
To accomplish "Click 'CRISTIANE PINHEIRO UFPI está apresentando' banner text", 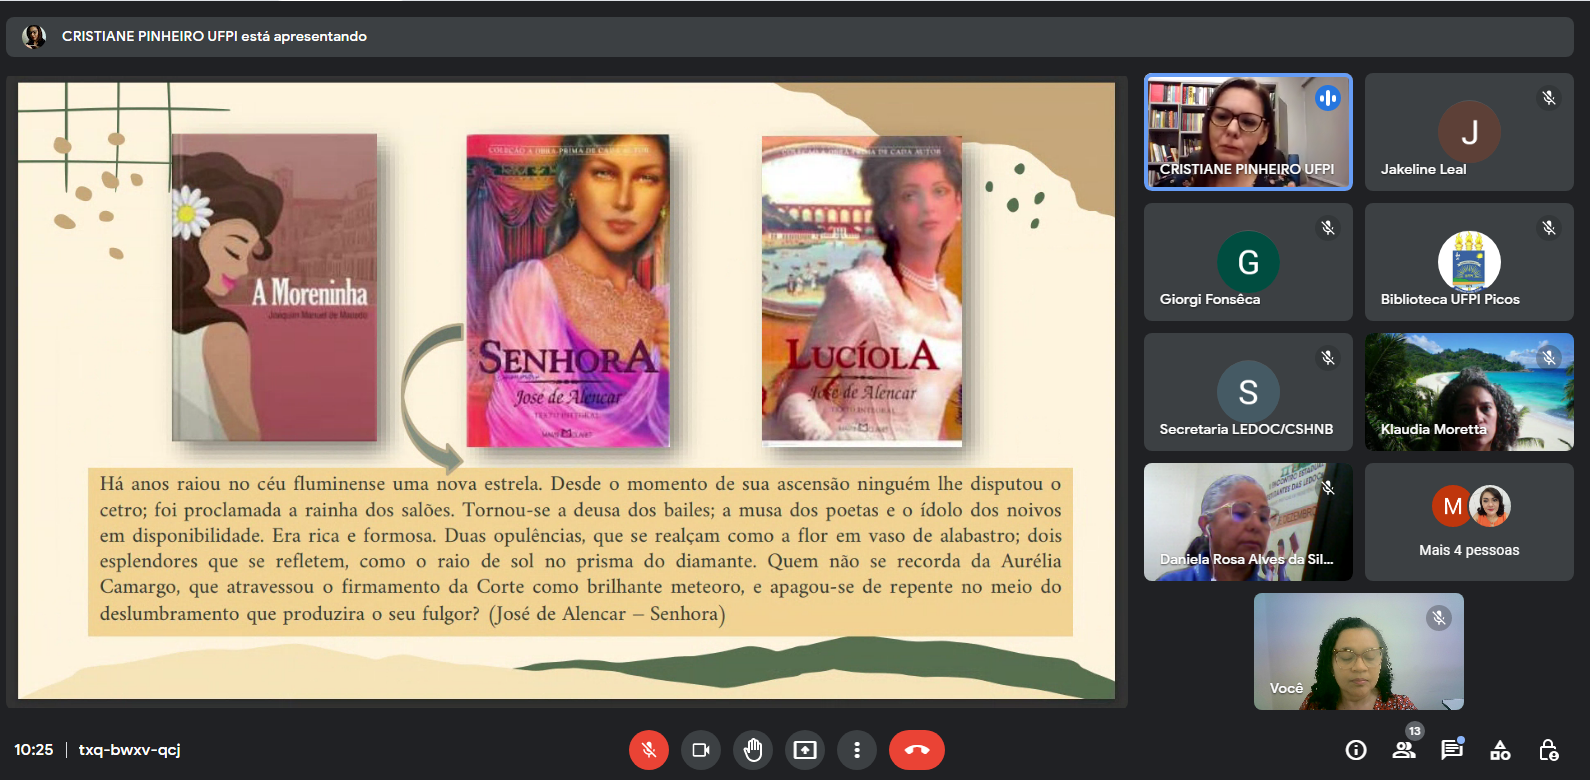I will pyautogui.click(x=214, y=36).
